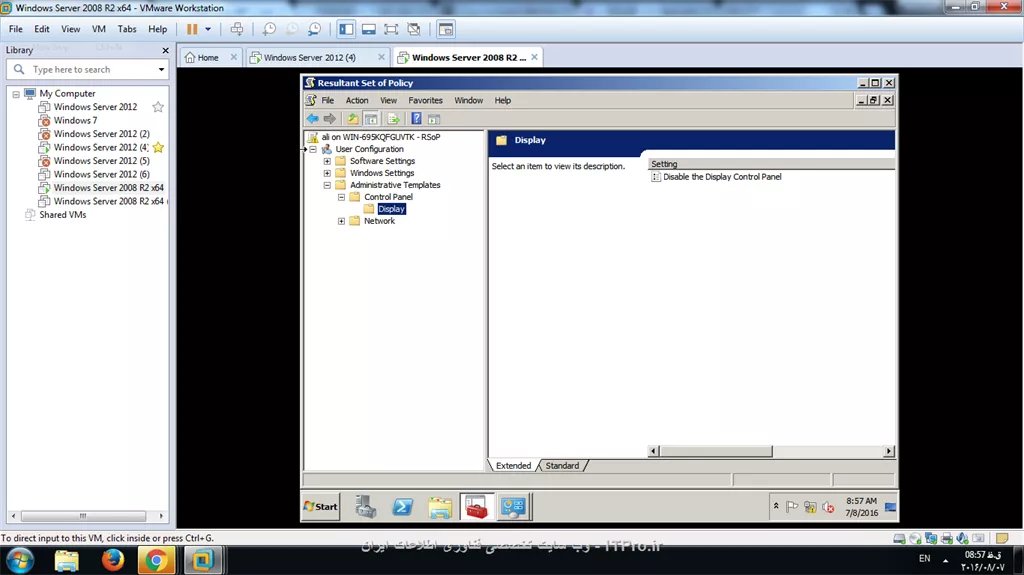
Task: Click the Setting column header
Action: click(x=771, y=164)
